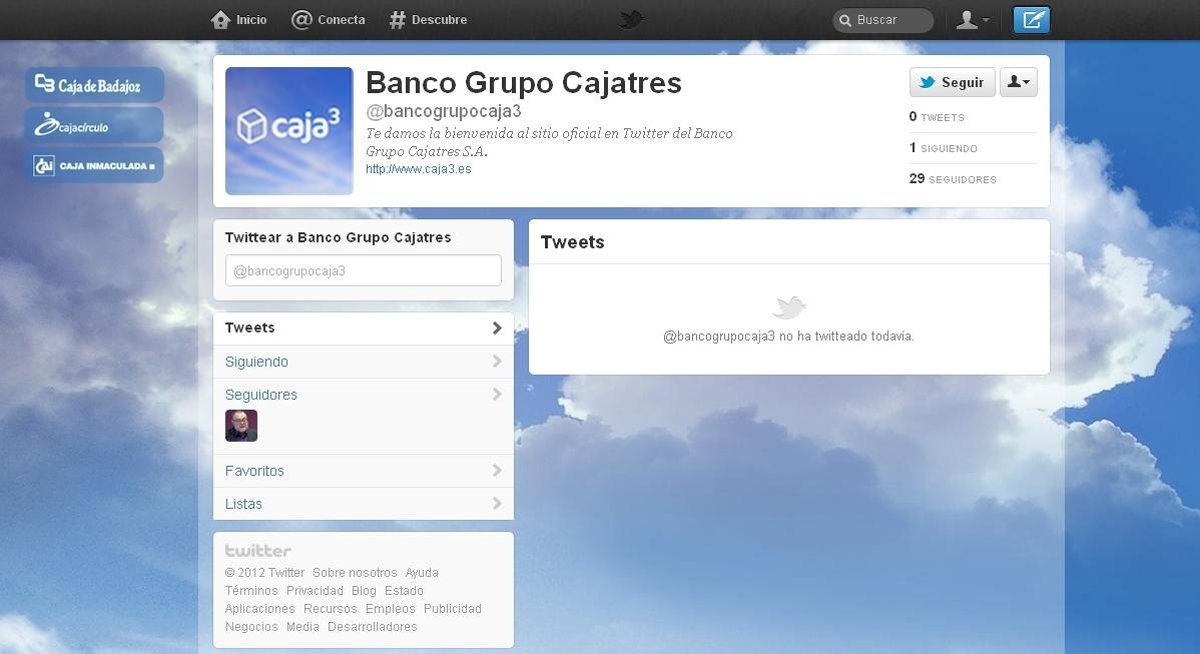Expand the Siguiendo list arrow
This screenshot has width=1200, height=654.
[x=497, y=362]
